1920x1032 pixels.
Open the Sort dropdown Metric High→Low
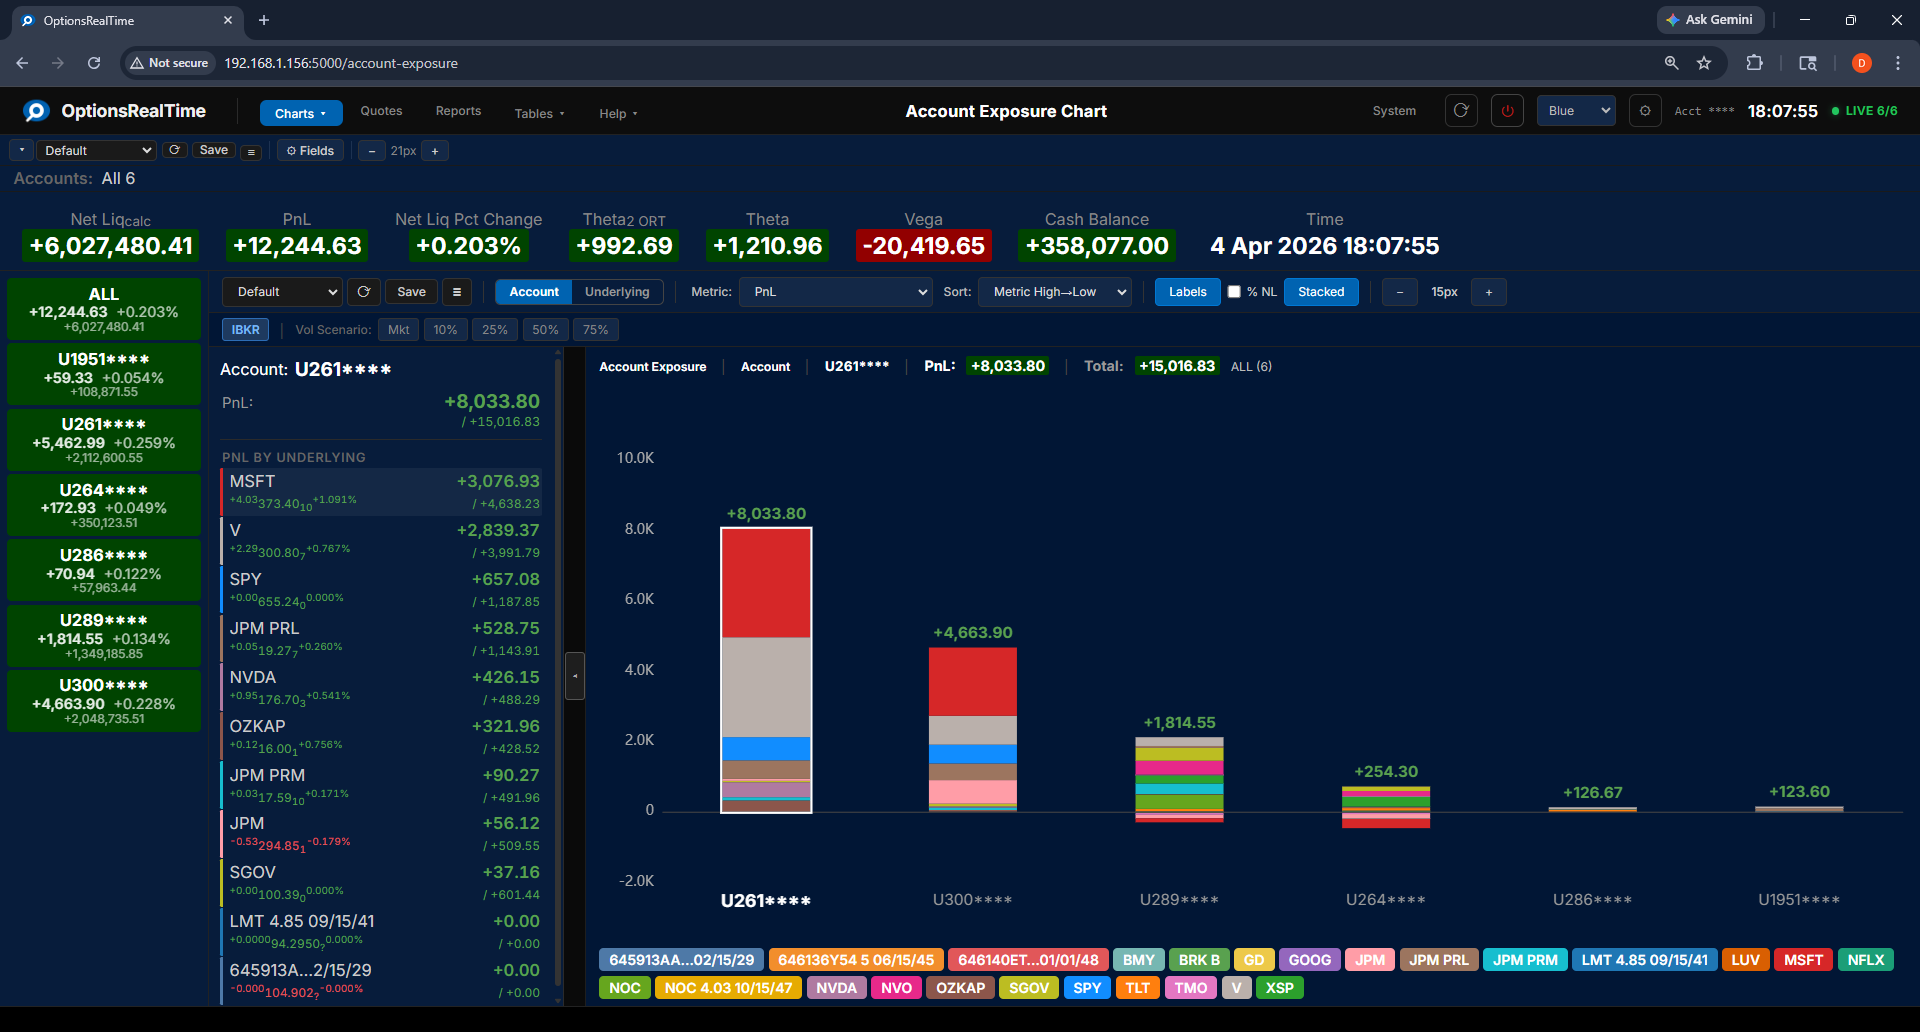coord(1054,291)
